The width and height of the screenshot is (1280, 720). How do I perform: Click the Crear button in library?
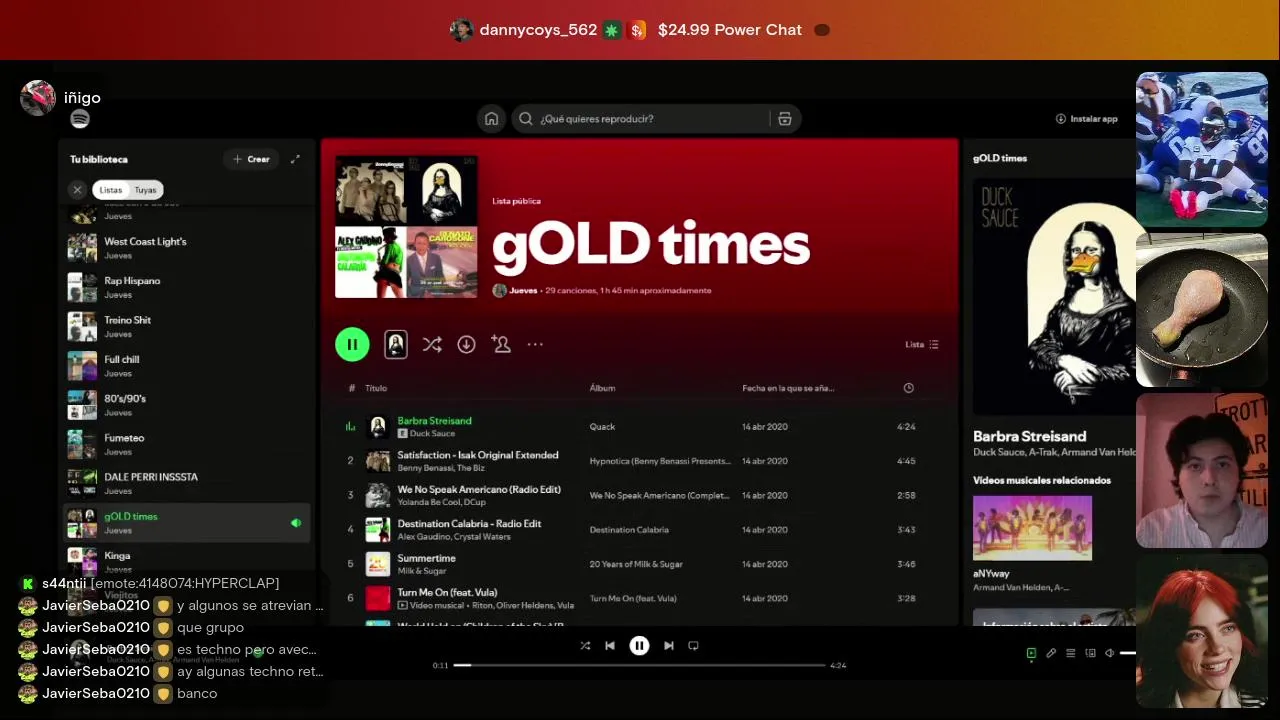(x=251, y=159)
